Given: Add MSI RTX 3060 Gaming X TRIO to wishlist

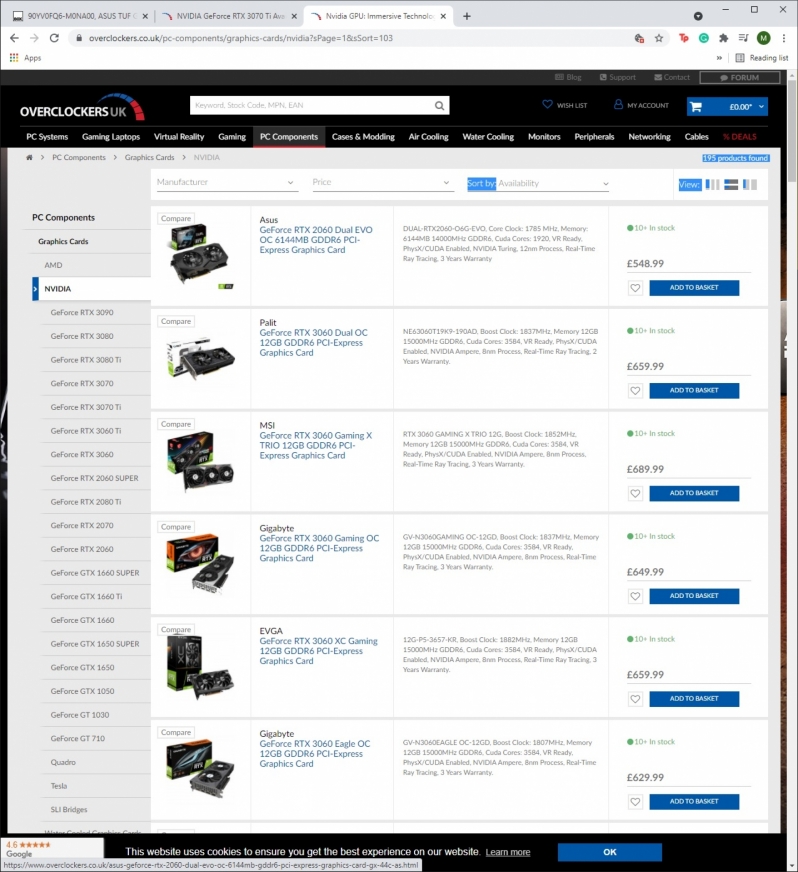Looking at the screenshot, I should [x=635, y=493].
